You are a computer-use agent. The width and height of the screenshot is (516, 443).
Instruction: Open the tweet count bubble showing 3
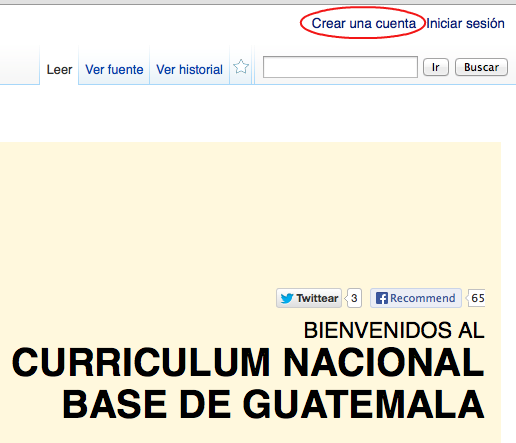[x=354, y=298]
